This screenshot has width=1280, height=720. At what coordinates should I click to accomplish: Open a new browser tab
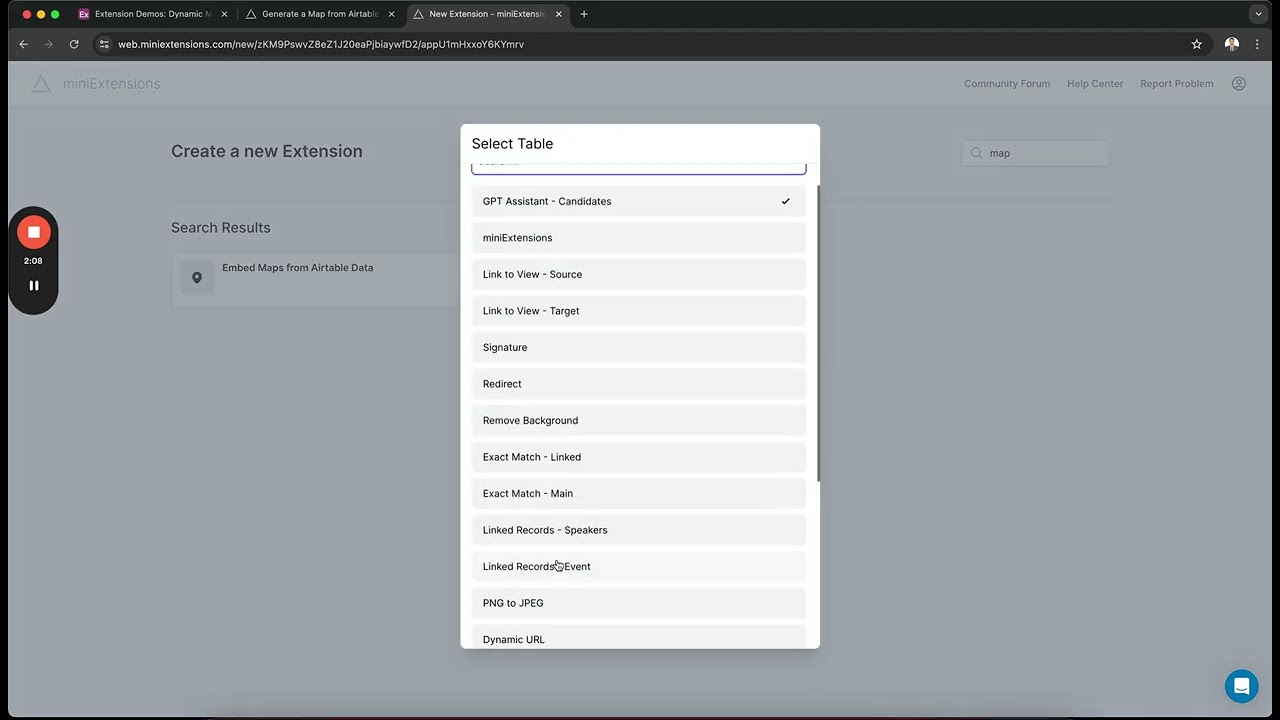coord(584,14)
